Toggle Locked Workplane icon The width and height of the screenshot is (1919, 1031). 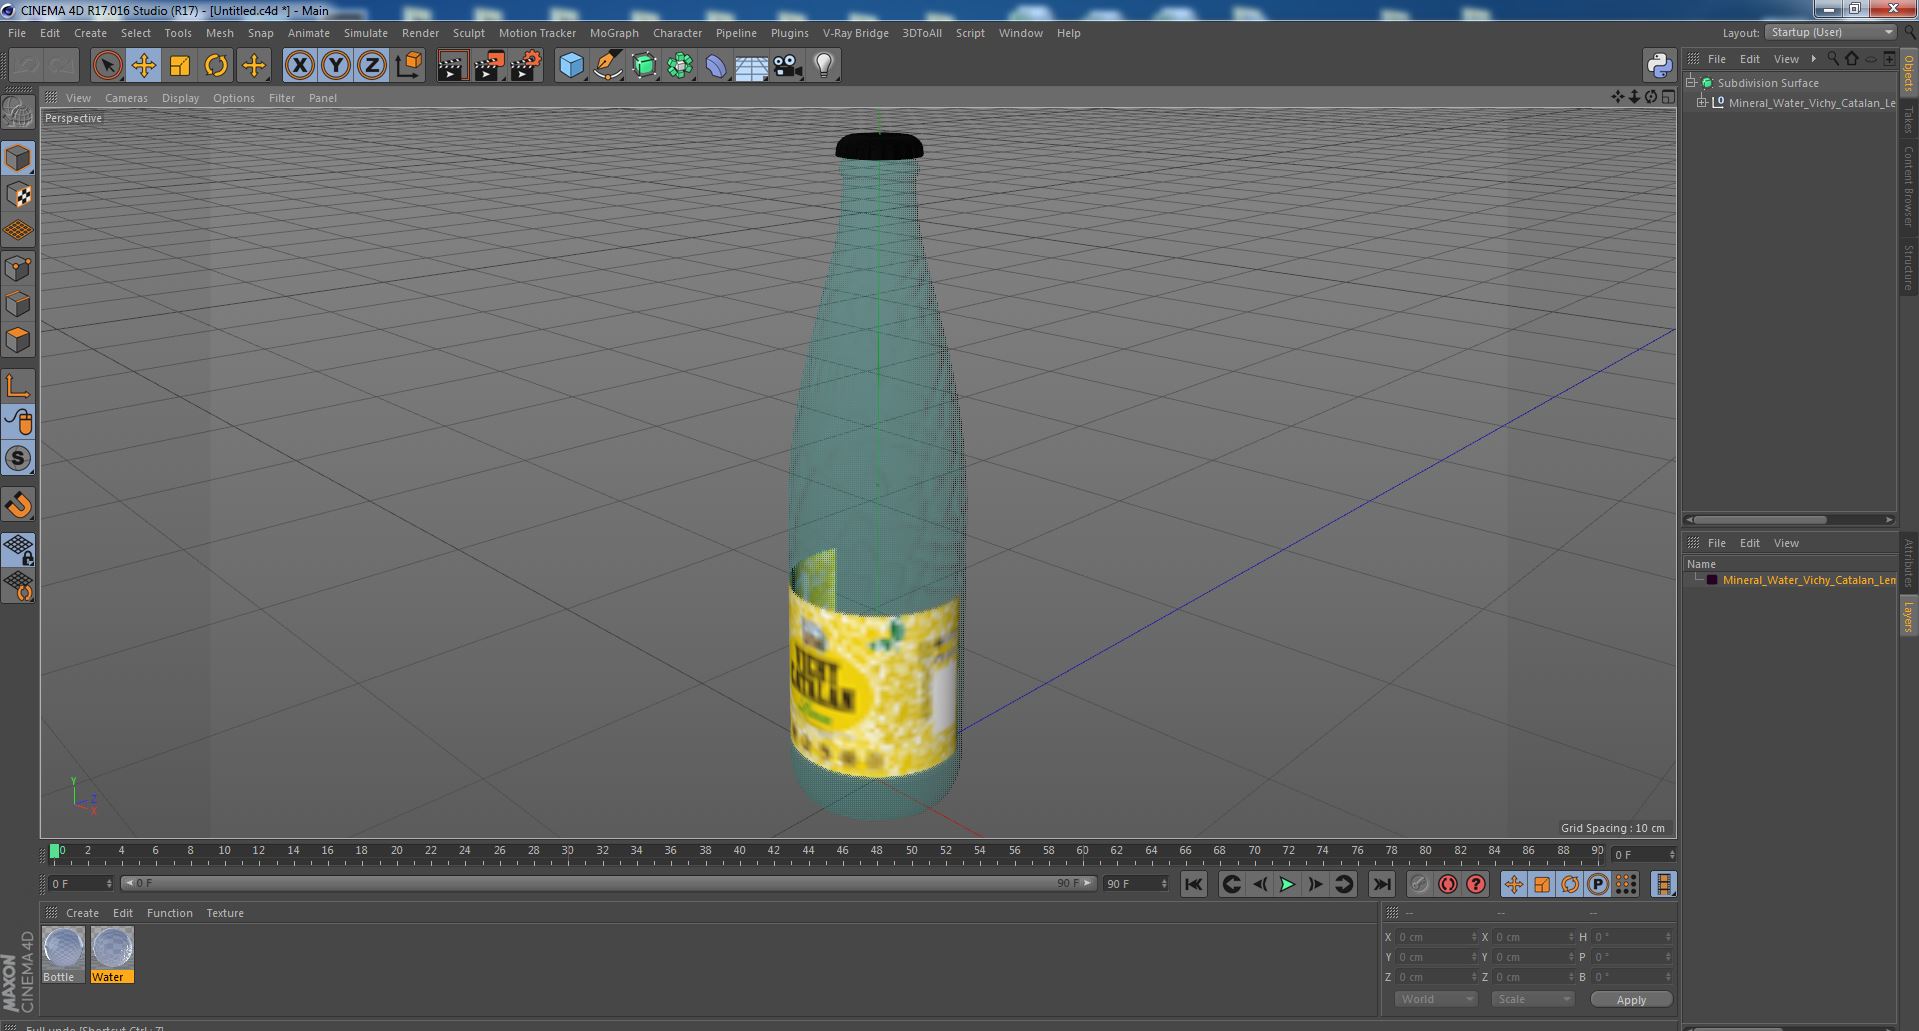[x=18, y=549]
